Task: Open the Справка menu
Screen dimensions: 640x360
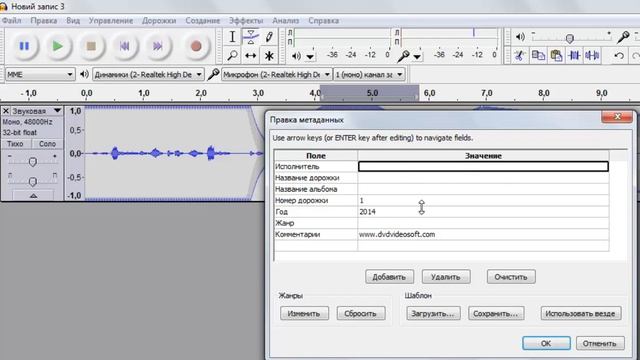Action: pos(324,20)
